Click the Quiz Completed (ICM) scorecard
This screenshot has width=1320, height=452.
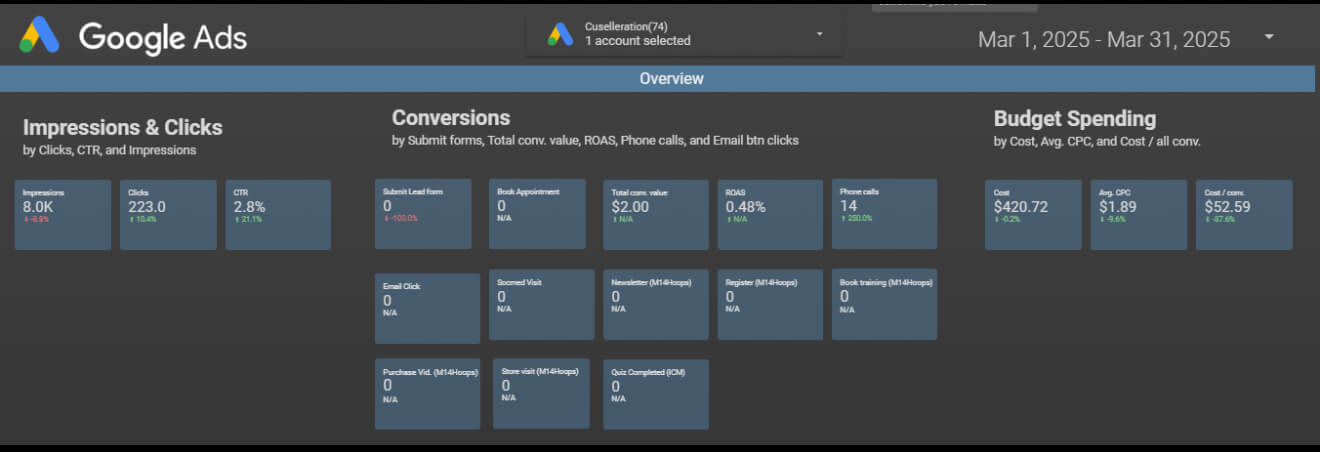pos(656,394)
